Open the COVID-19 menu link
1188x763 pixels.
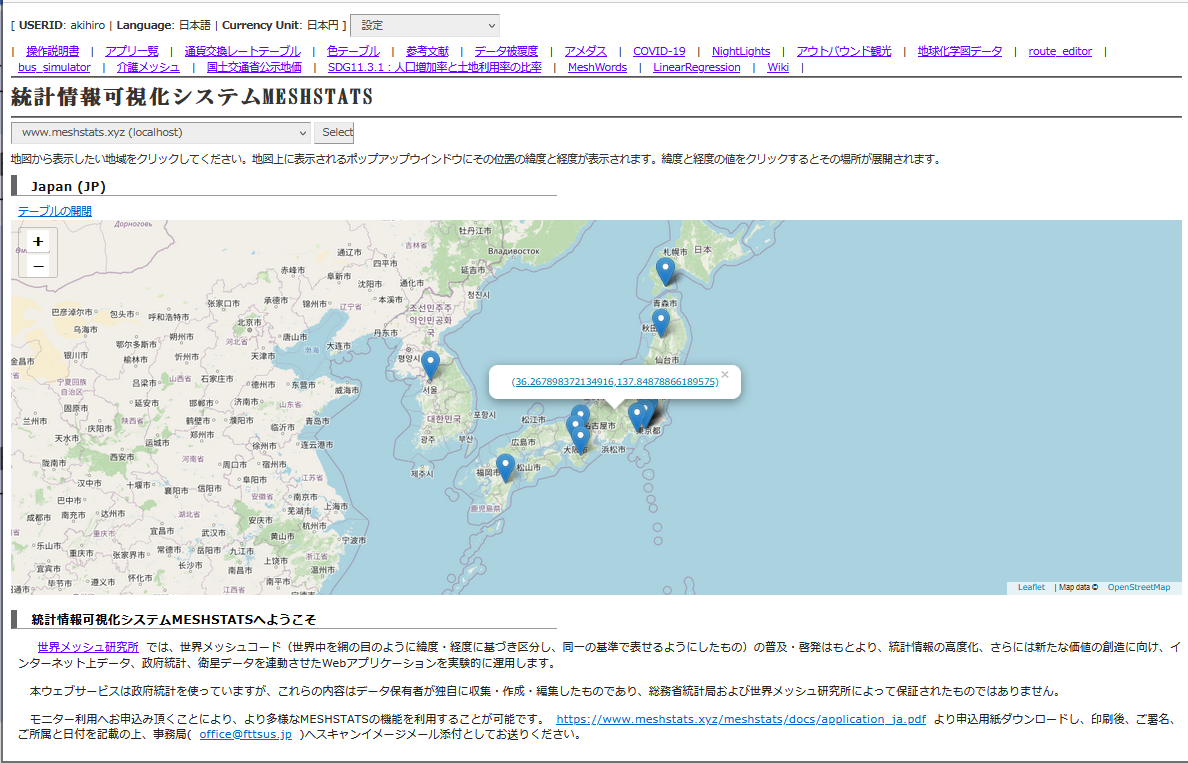coord(659,51)
